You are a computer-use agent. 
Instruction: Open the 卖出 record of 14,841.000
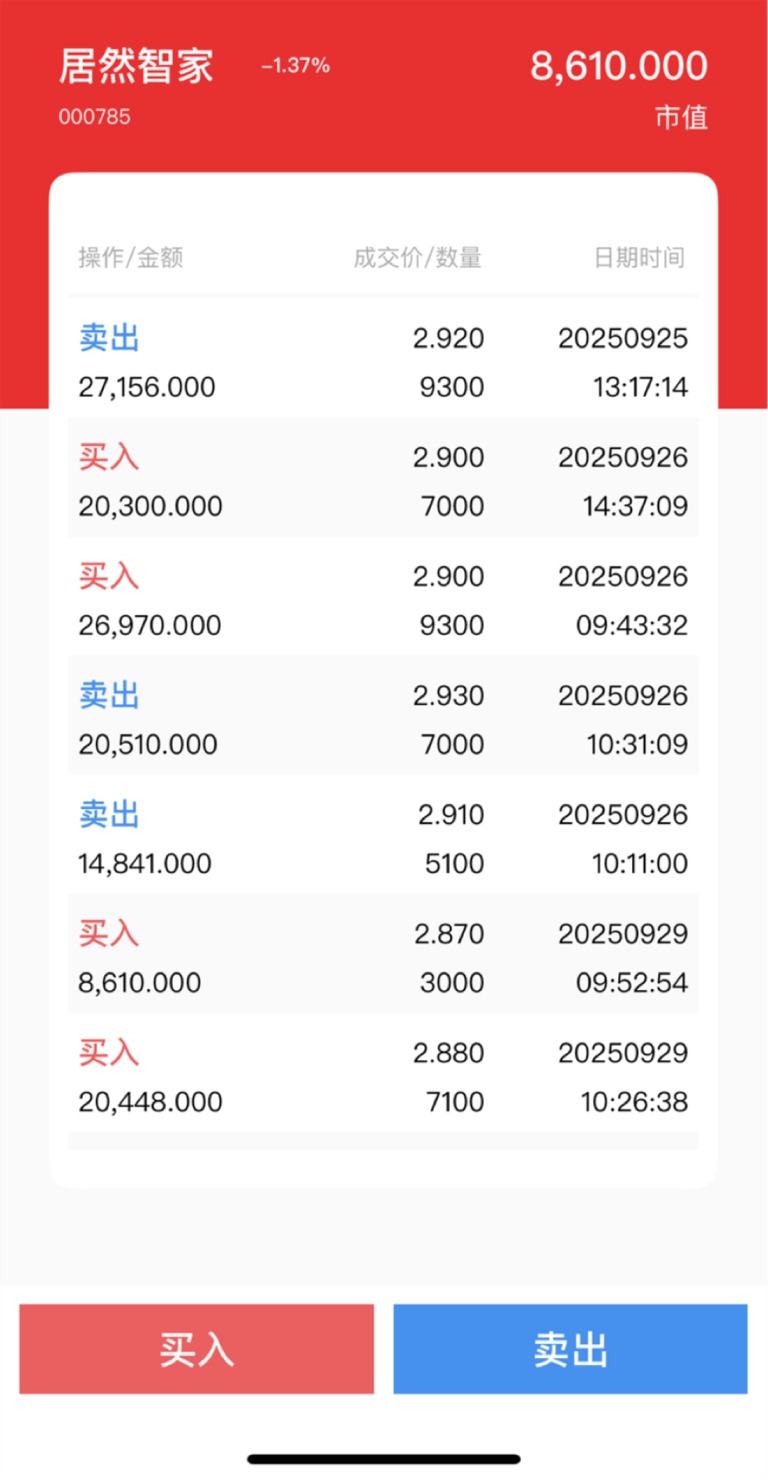[383, 838]
